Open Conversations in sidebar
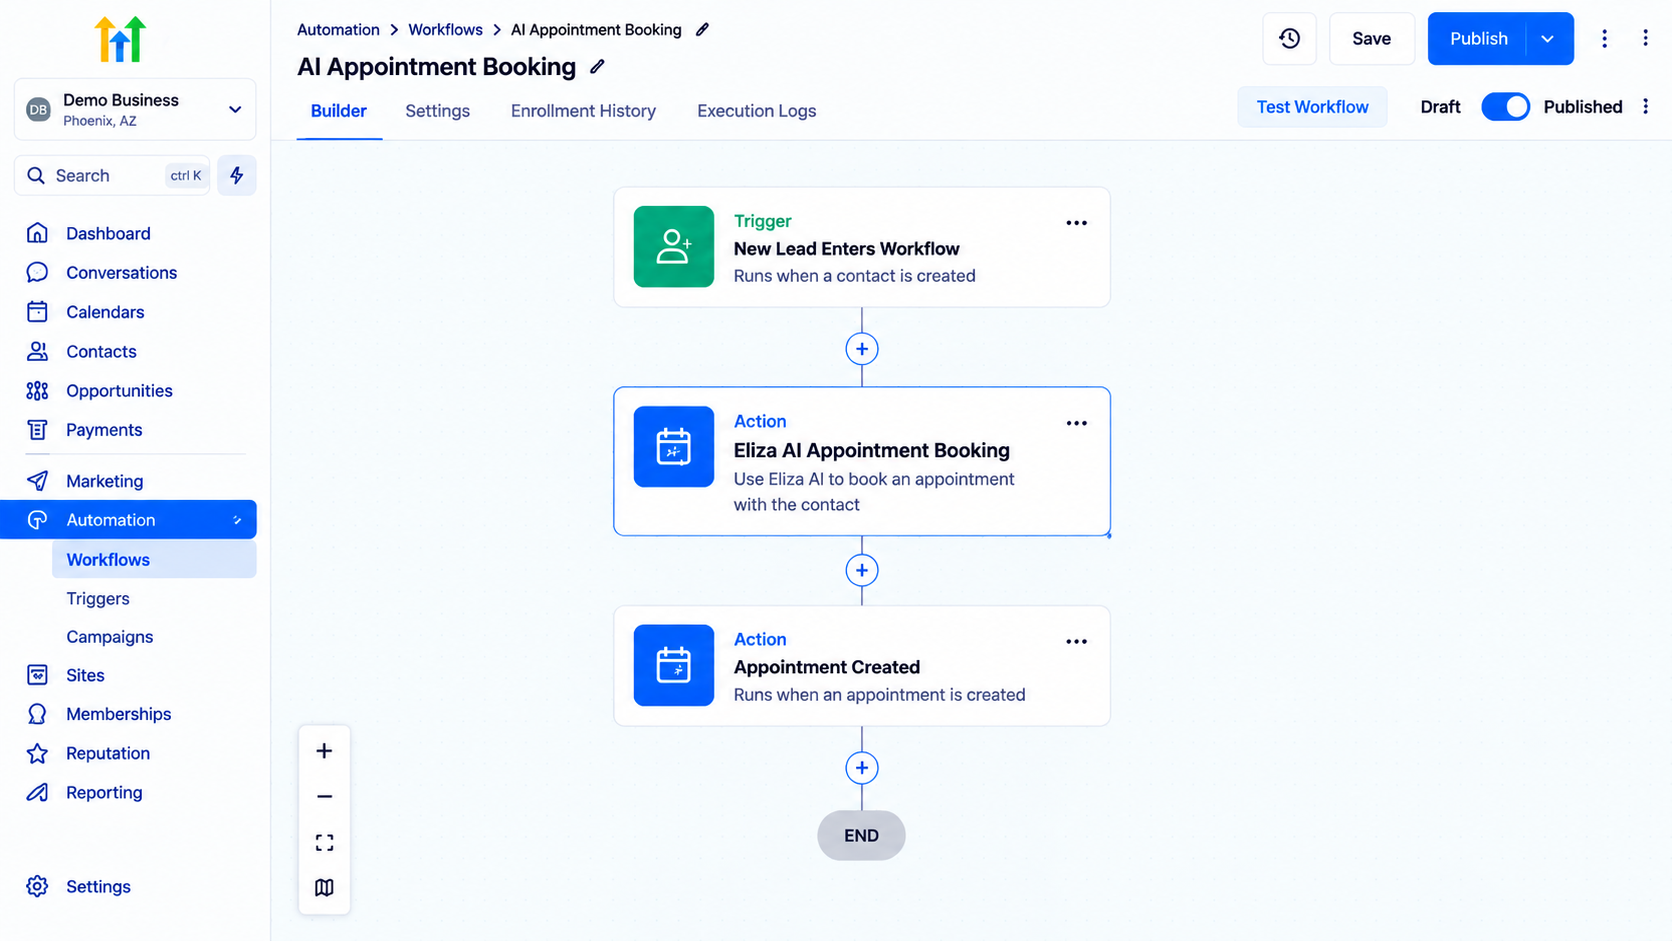Screen dimensions: 1672x941 pyautogui.click(x=121, y=272)
